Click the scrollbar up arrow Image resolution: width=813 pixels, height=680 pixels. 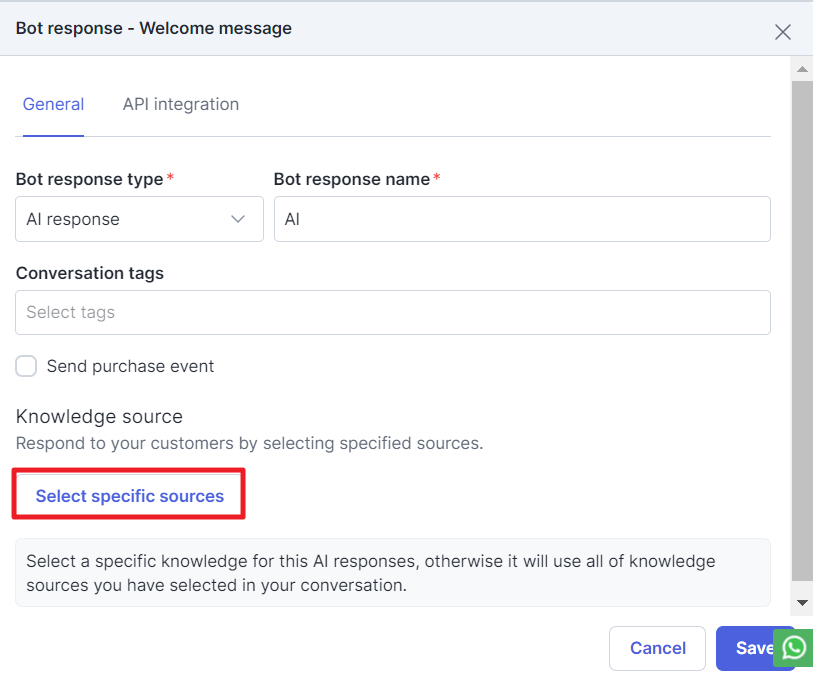[x=802, y=69]
